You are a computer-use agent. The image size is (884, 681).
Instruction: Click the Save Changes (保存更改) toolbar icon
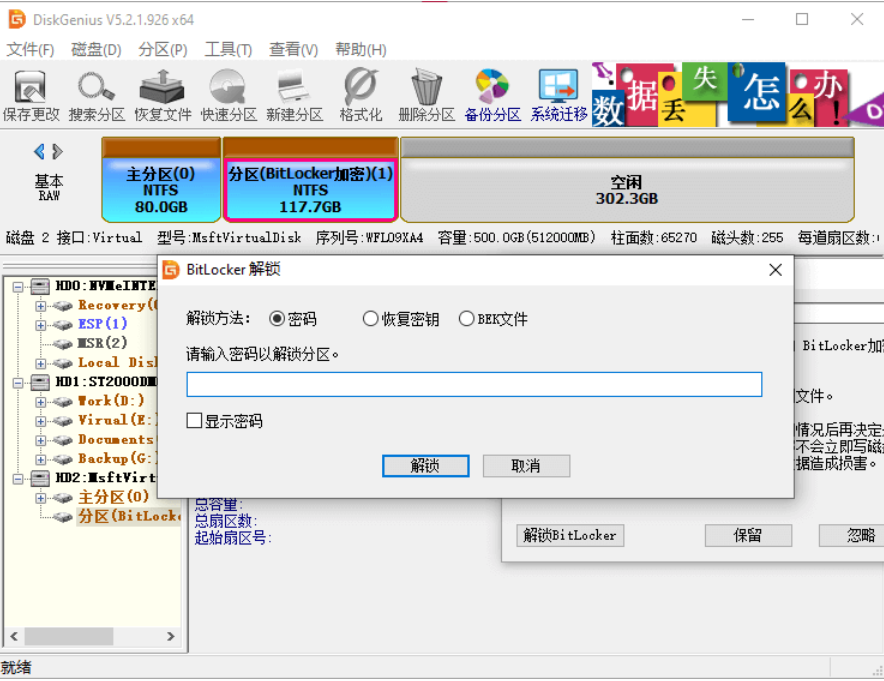30,95
